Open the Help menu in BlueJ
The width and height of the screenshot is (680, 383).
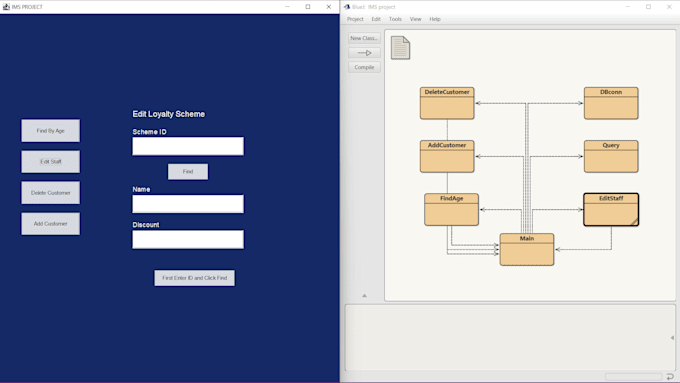coord(435,19)
